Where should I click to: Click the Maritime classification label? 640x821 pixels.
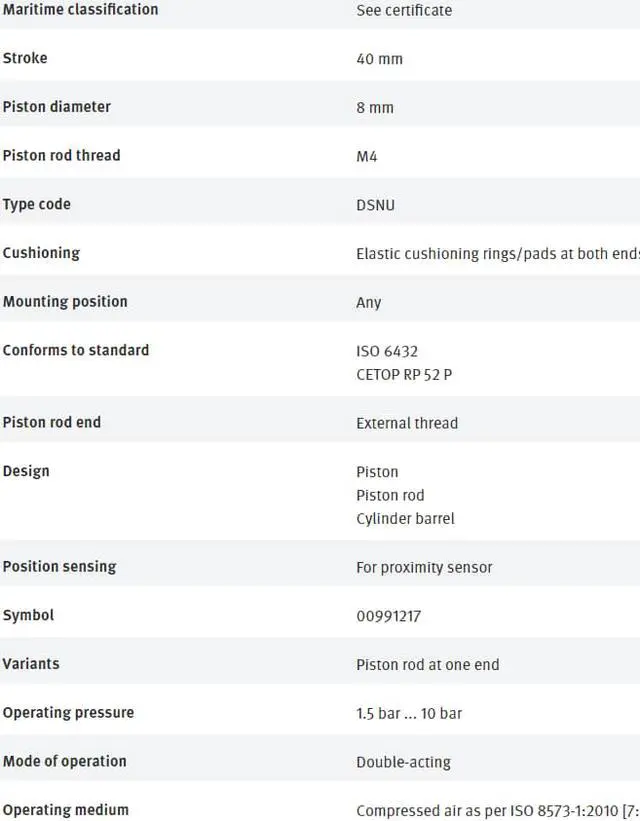80,9
